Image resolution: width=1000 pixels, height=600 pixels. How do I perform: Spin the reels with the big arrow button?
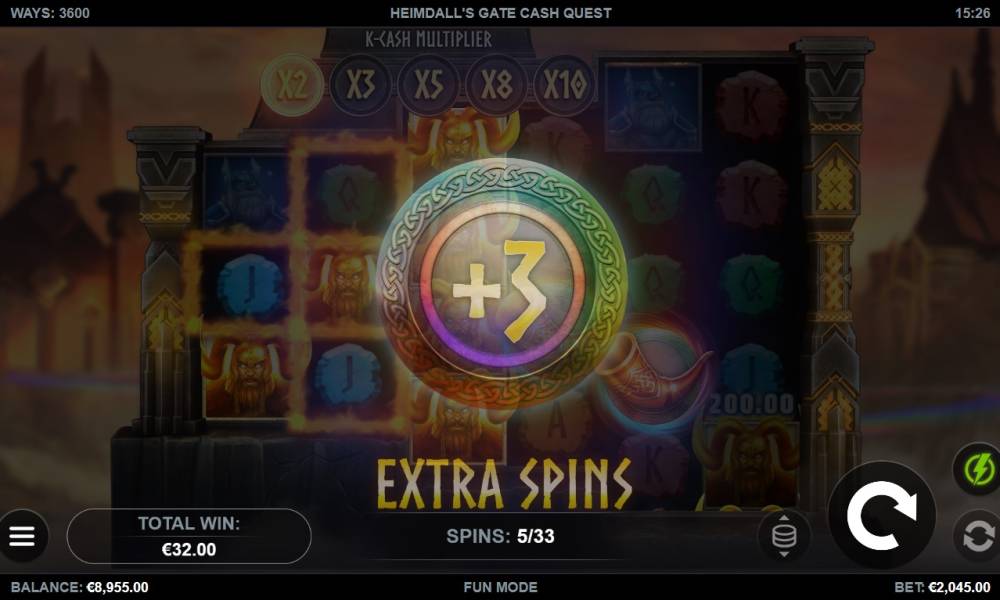[883, 515]
